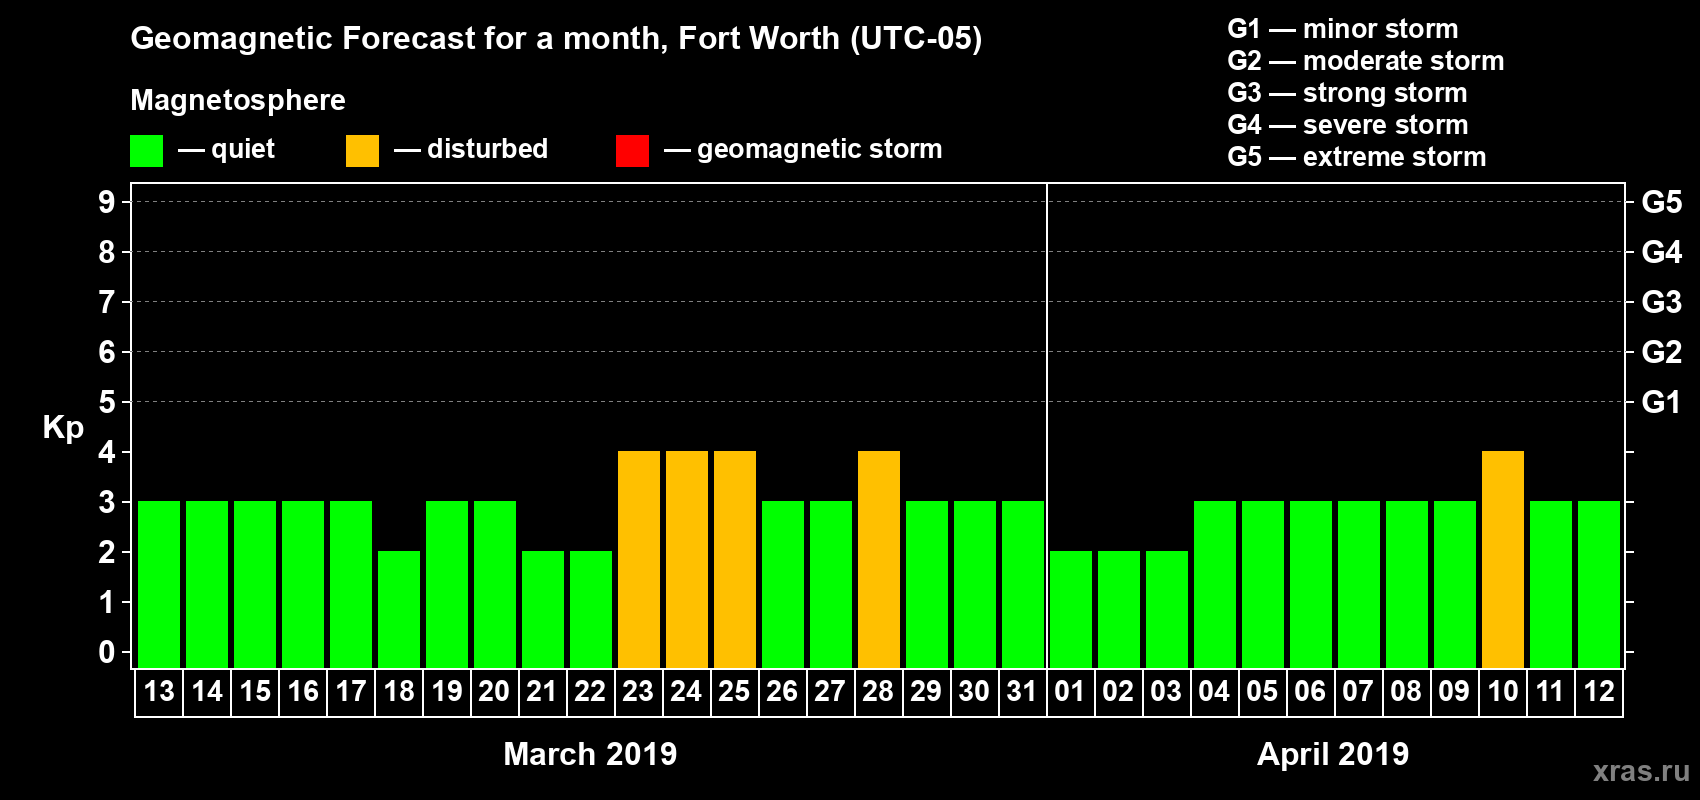Screen dimensions: 1700x800
Task: Click the orange disturbed legend swatch
Action: coord(362,151)
